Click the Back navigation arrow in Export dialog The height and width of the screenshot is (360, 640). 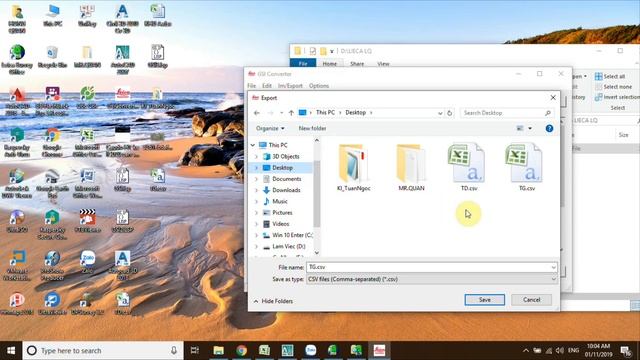tap(257, 113)
